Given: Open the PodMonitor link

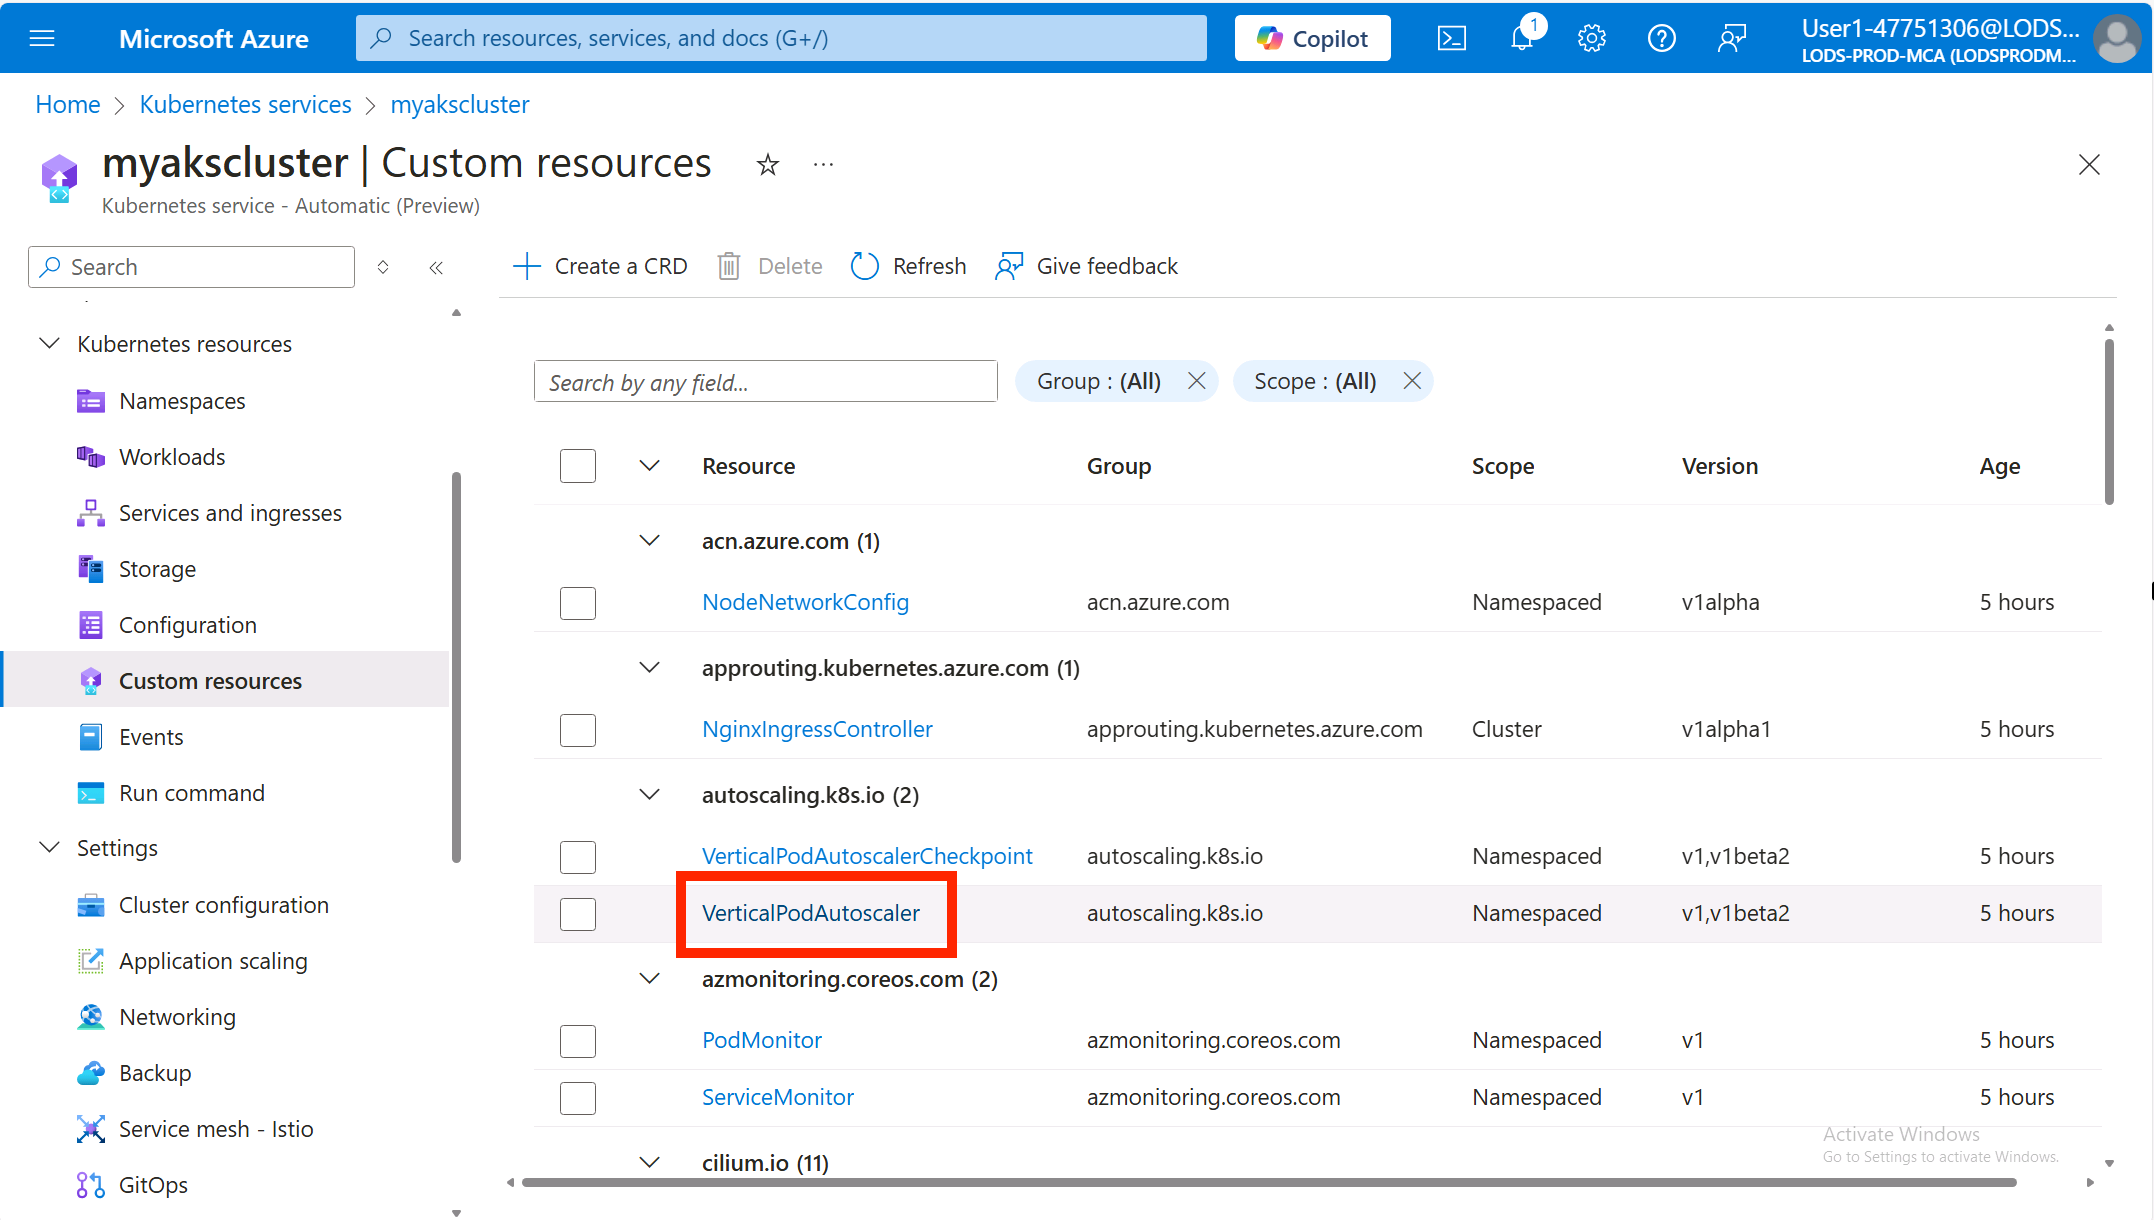Looking at the screenshot, I should point(762,1040).
